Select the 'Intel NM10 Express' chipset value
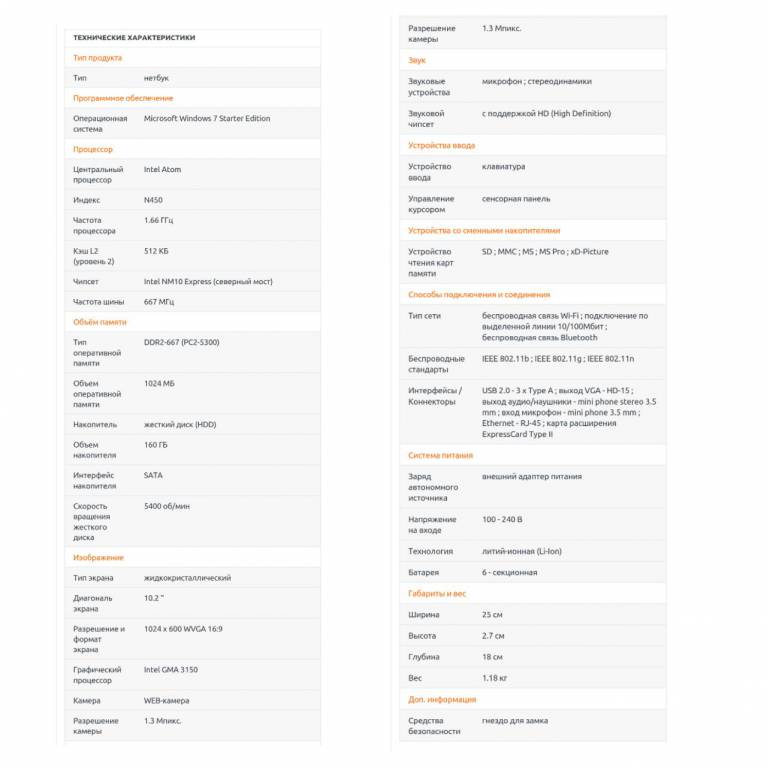The image size is (767, 767). [208, 281]
